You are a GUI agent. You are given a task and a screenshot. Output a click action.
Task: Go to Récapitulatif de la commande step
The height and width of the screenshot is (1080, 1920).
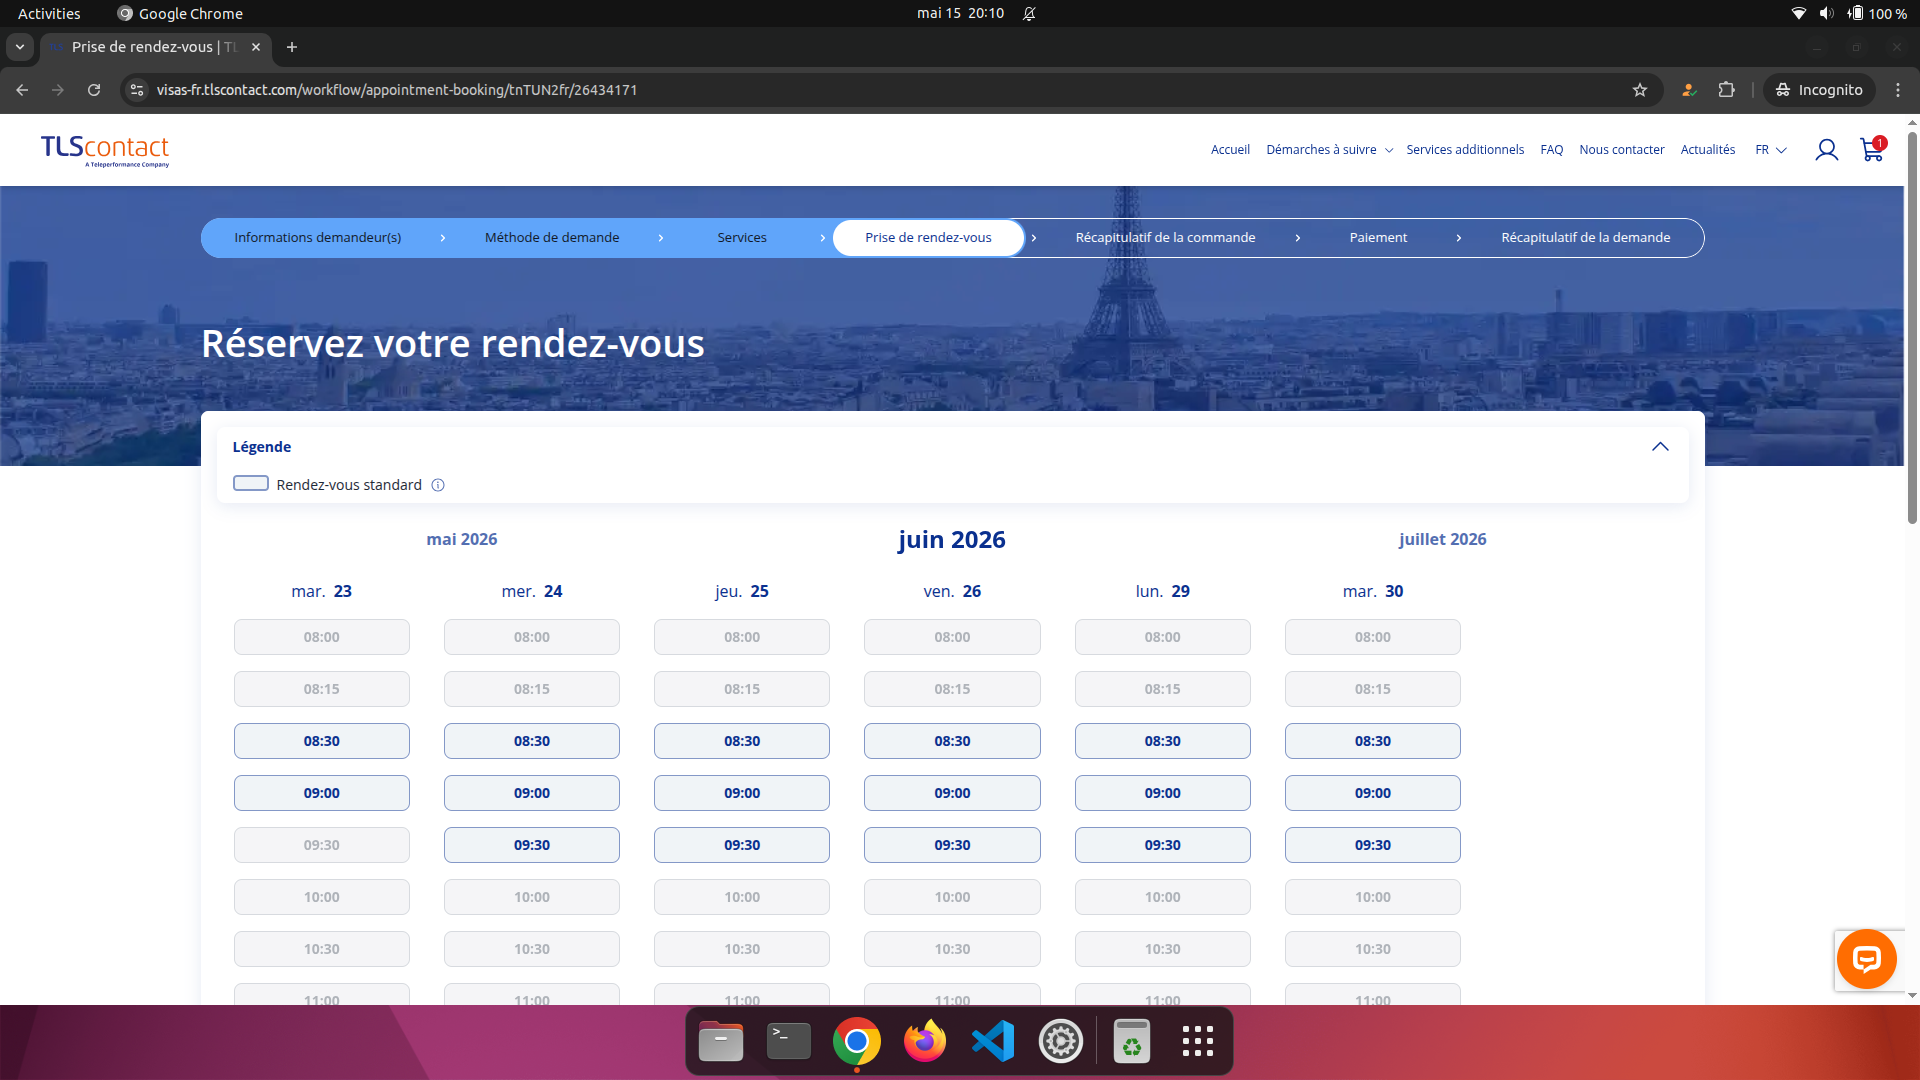pos(1165,238)
